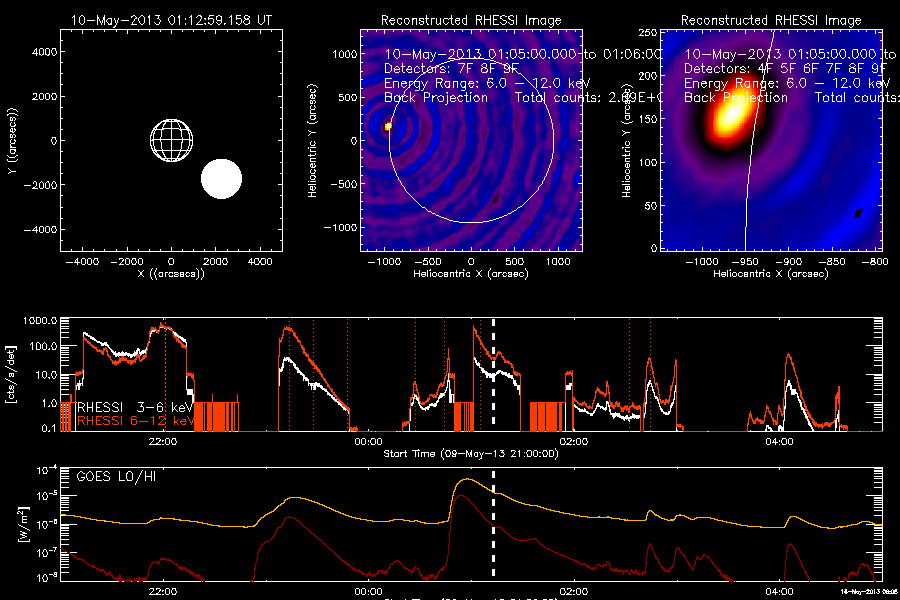
Task: Click 'Heliocentric Y (arcsec)' beside the middle image
Action: (312, 141)
